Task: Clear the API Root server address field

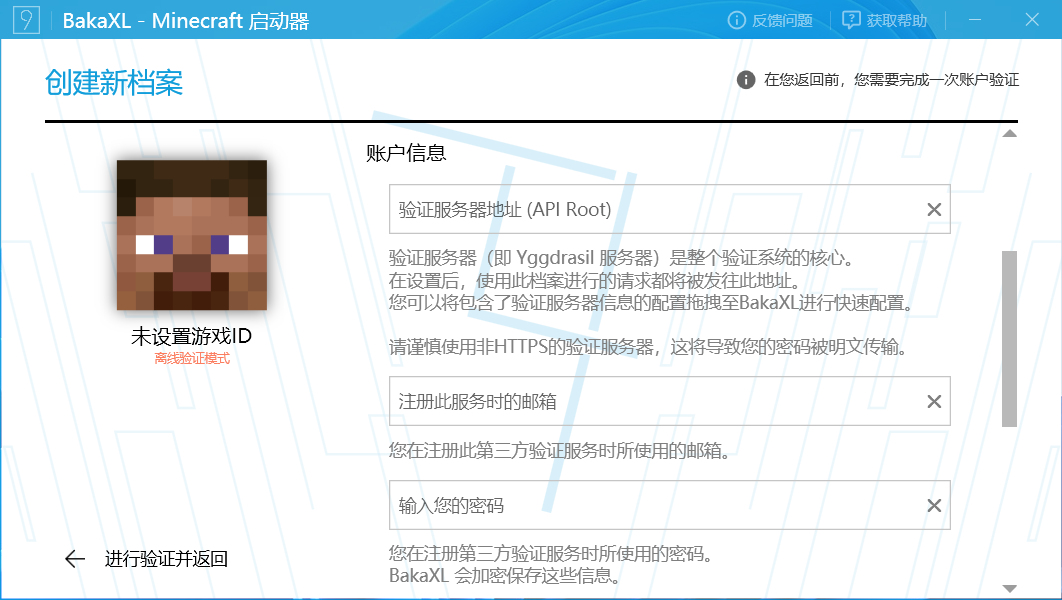Action: [934, 209]
